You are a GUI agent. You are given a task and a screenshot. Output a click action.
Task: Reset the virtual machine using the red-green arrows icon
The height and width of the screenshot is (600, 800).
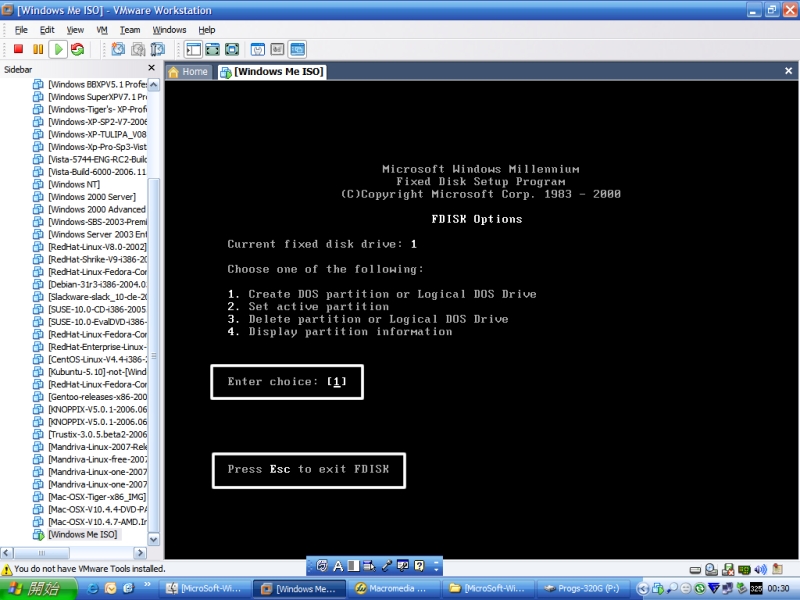pyautogui.click(x=78, y=49)
